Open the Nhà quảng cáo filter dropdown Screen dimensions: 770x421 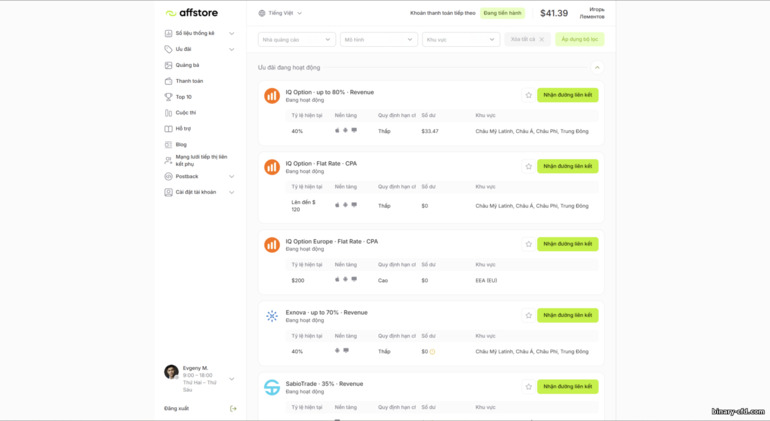coord(297,40)
